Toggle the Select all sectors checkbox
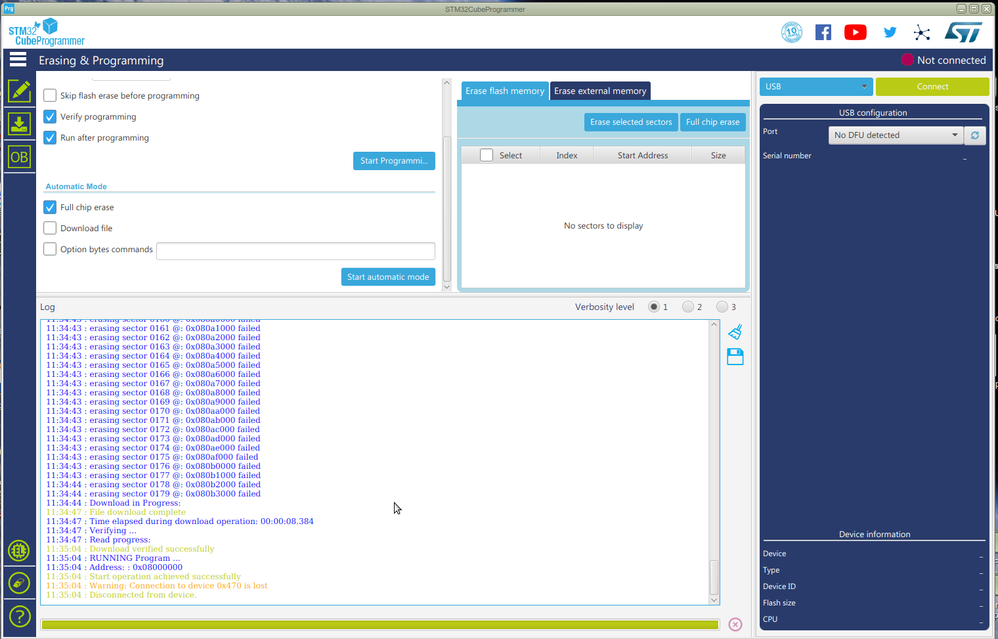This screenshot has height=639, width=998. (x=486, y=155)
